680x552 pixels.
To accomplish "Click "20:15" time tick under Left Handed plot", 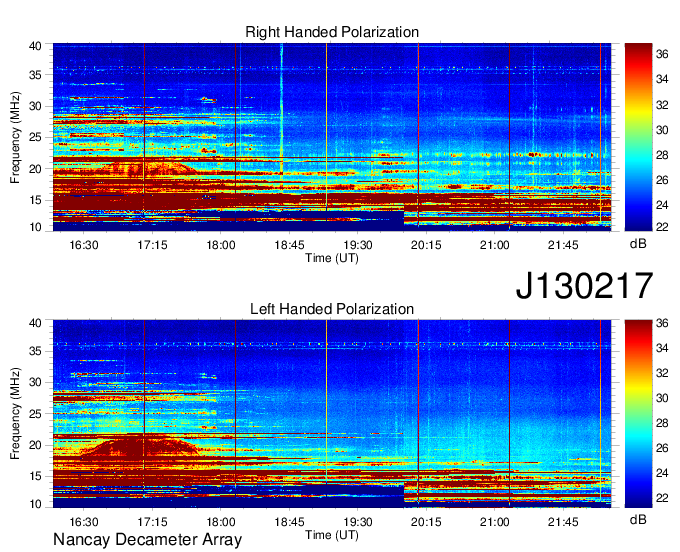I will 426,522.
